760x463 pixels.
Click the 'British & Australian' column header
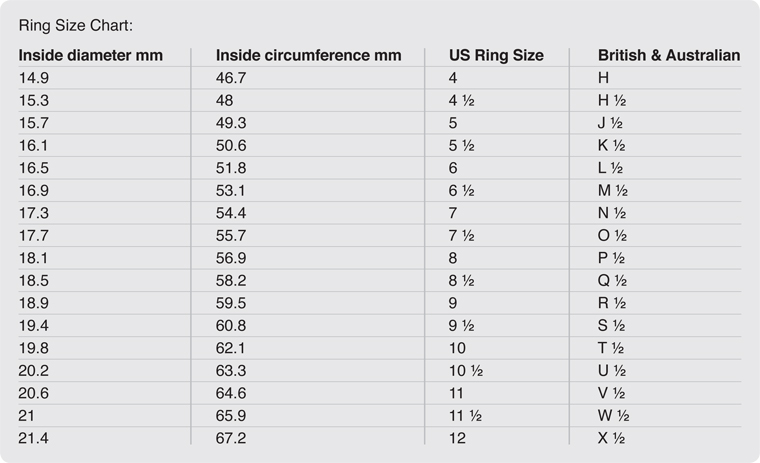tap(668, 55)
